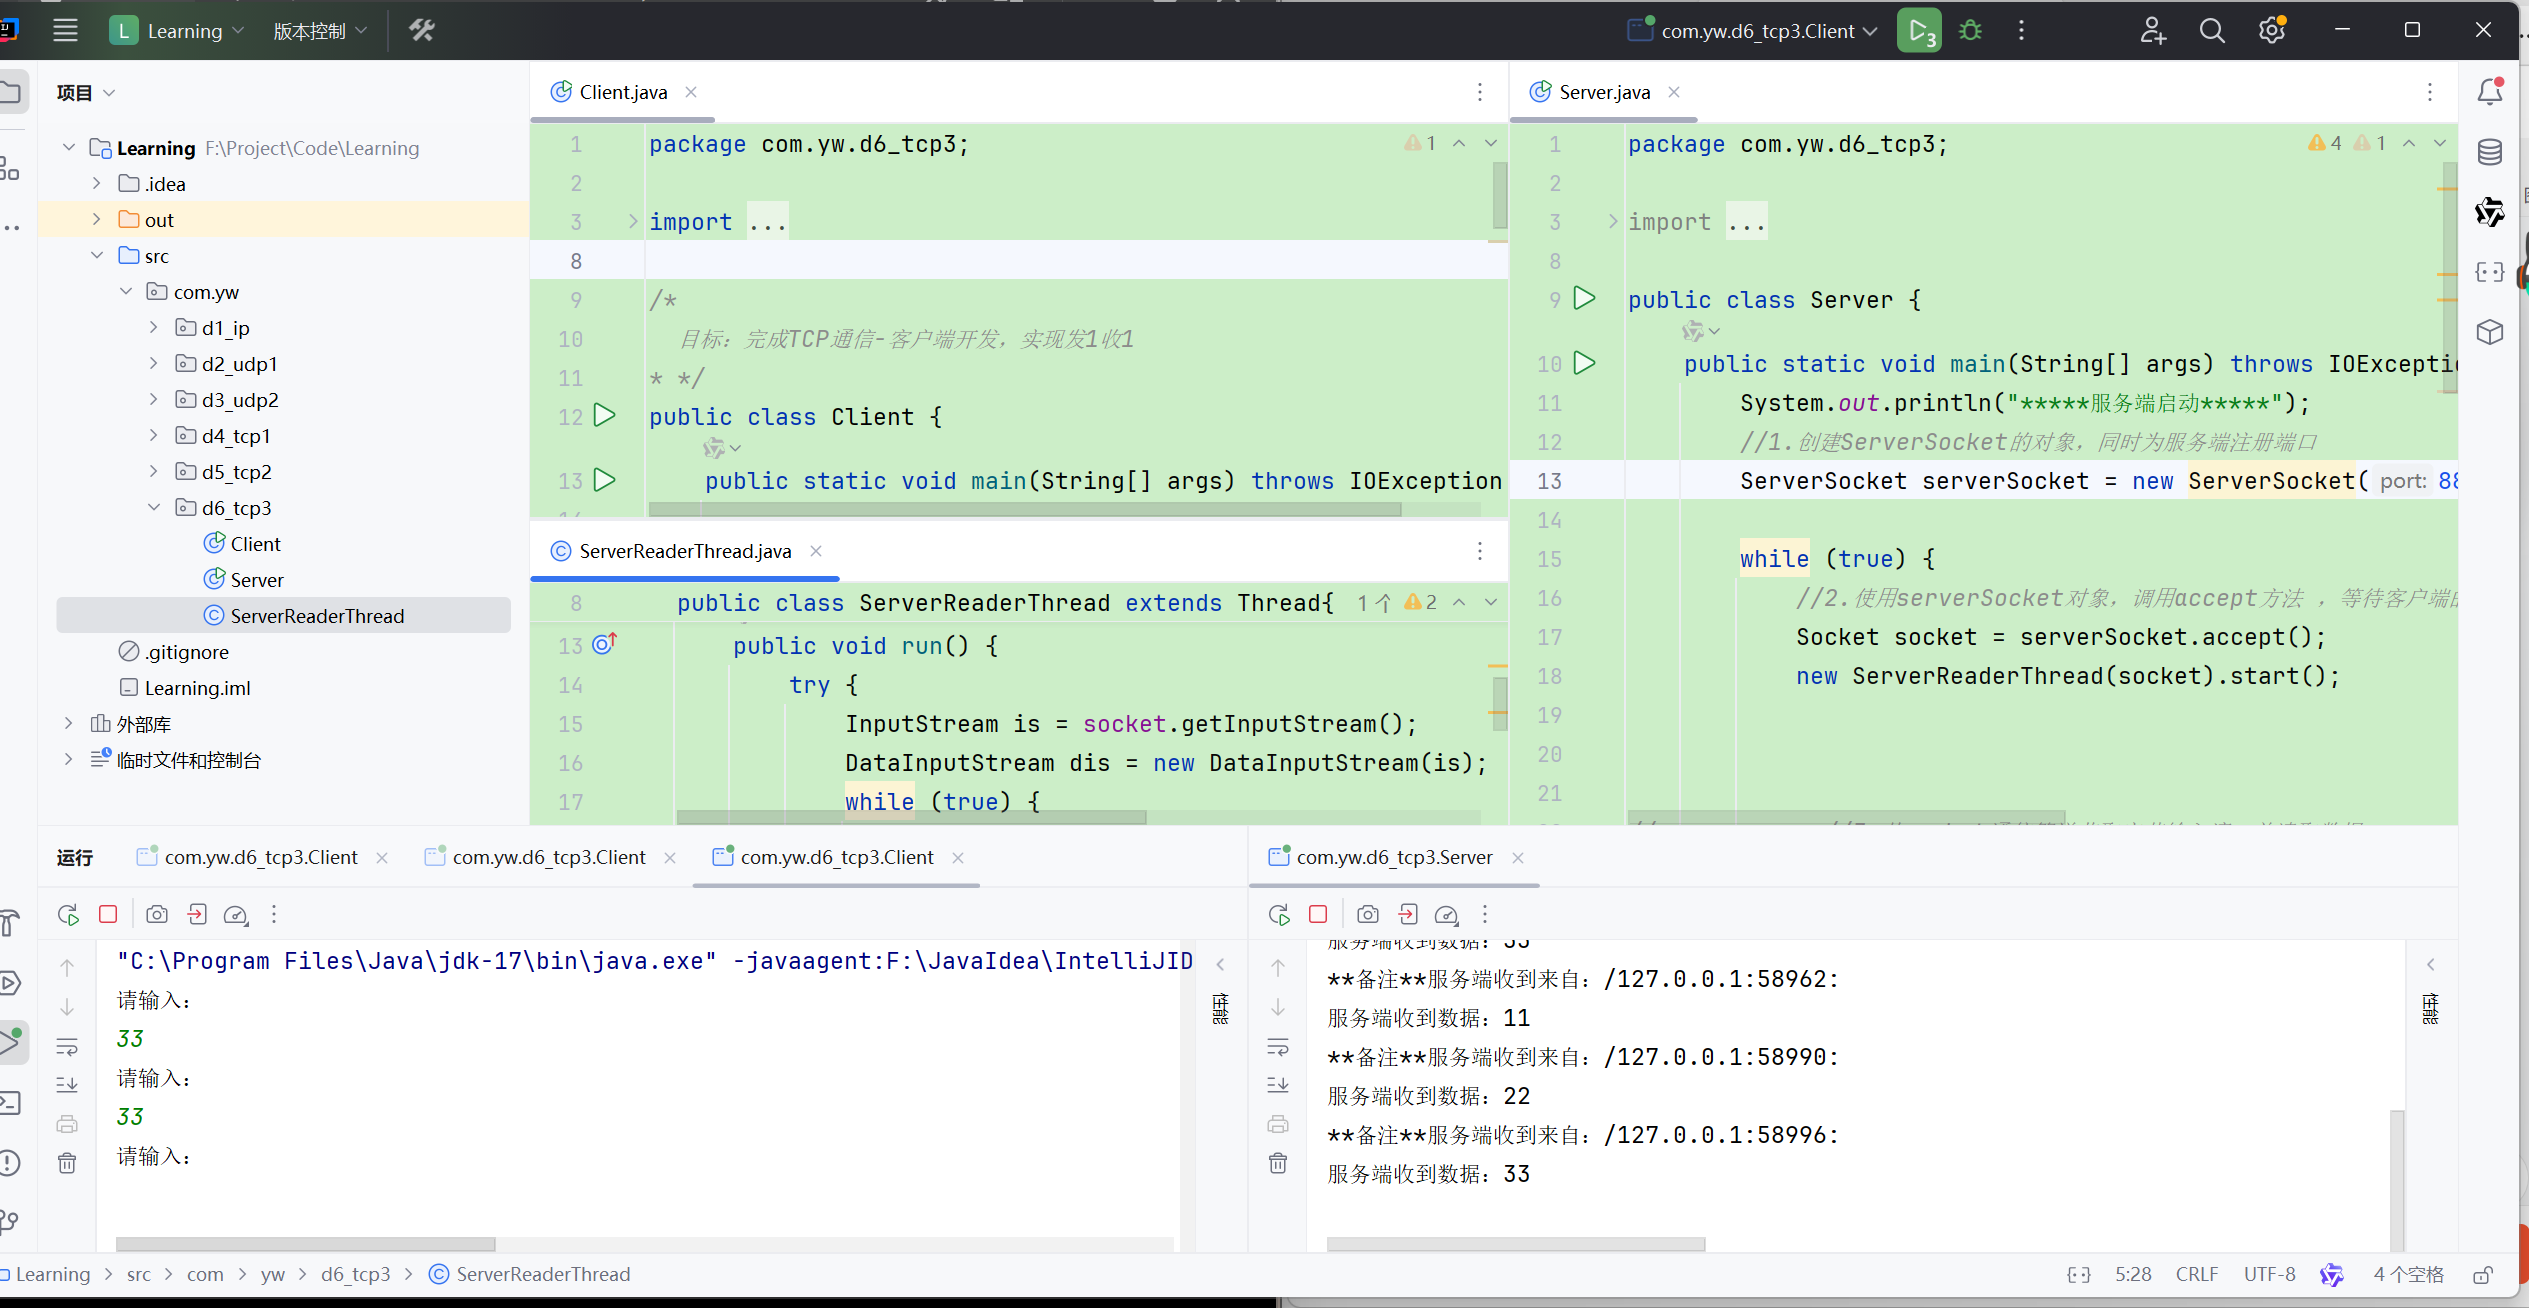Expand the out folder in project tree
Image resolution: width=2529 pixels, height=1308 pixels.
coord(97,220)
